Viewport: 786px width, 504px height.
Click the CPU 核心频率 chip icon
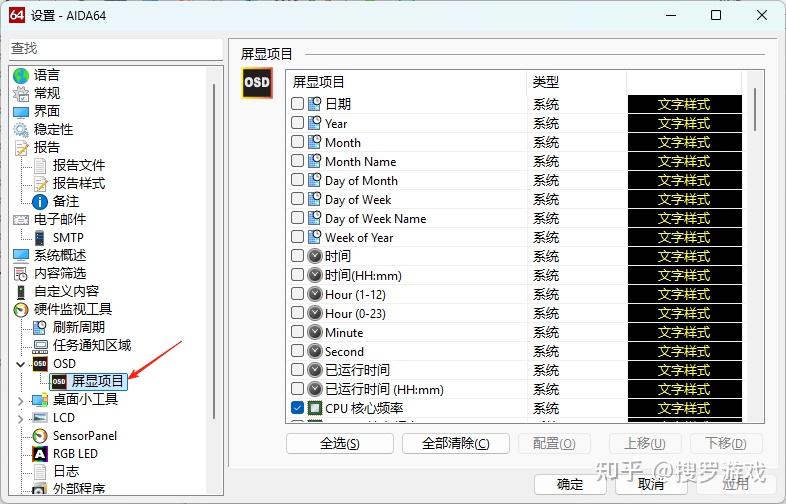click(315, 408)
